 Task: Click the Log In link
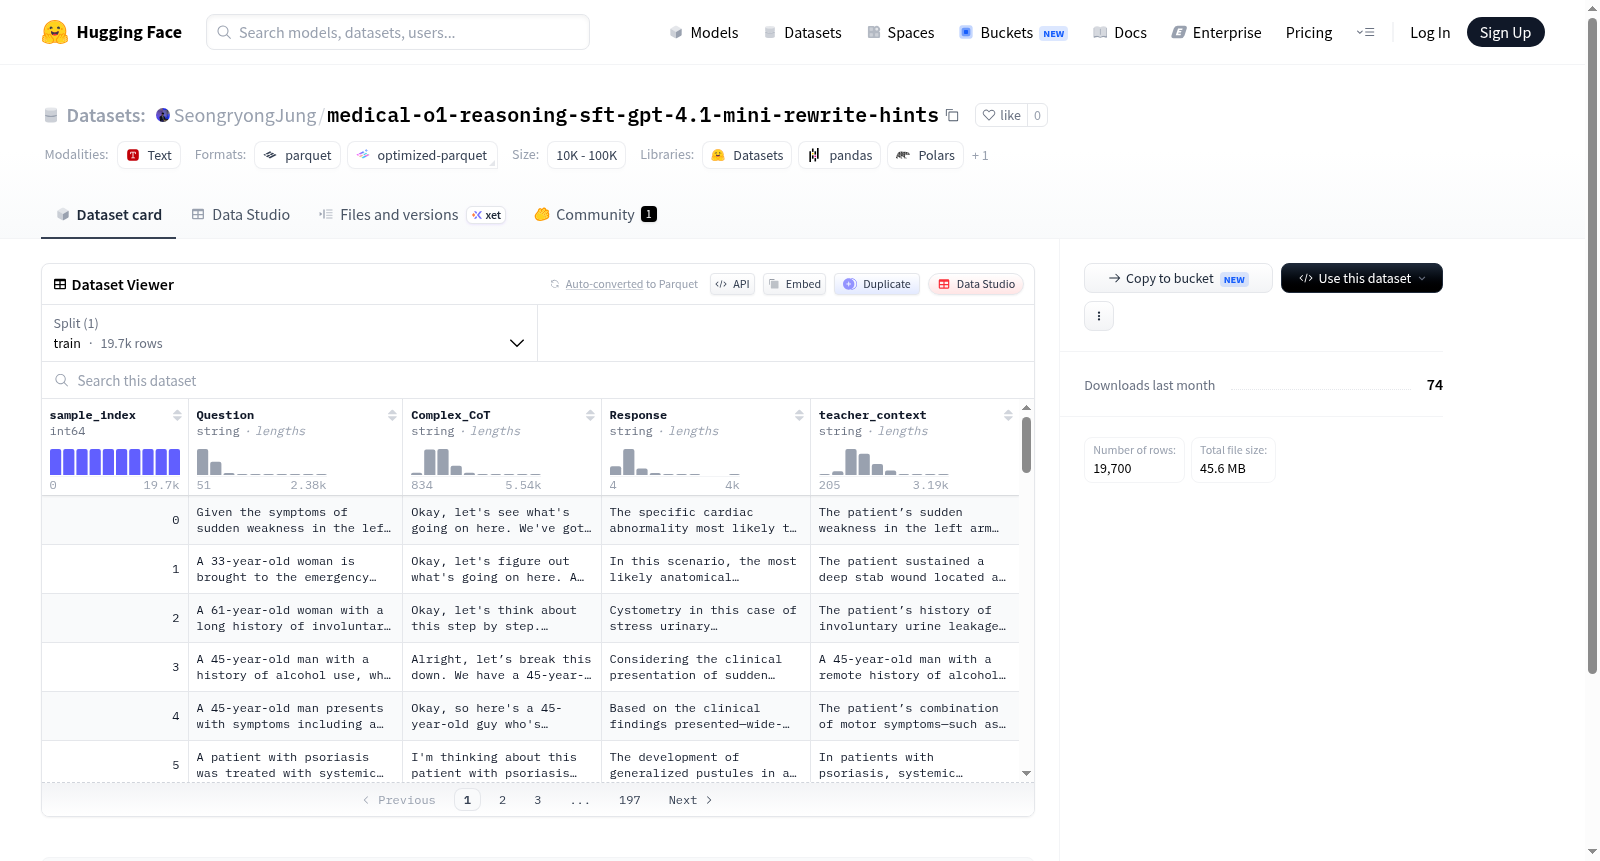point(1430,32)
